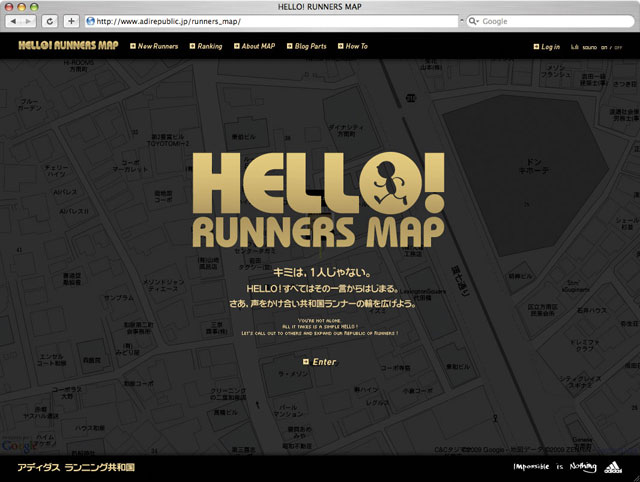This screenshot has height=482, width=640.
Task: Open the Ranking menu item
Action: [206, 46]
